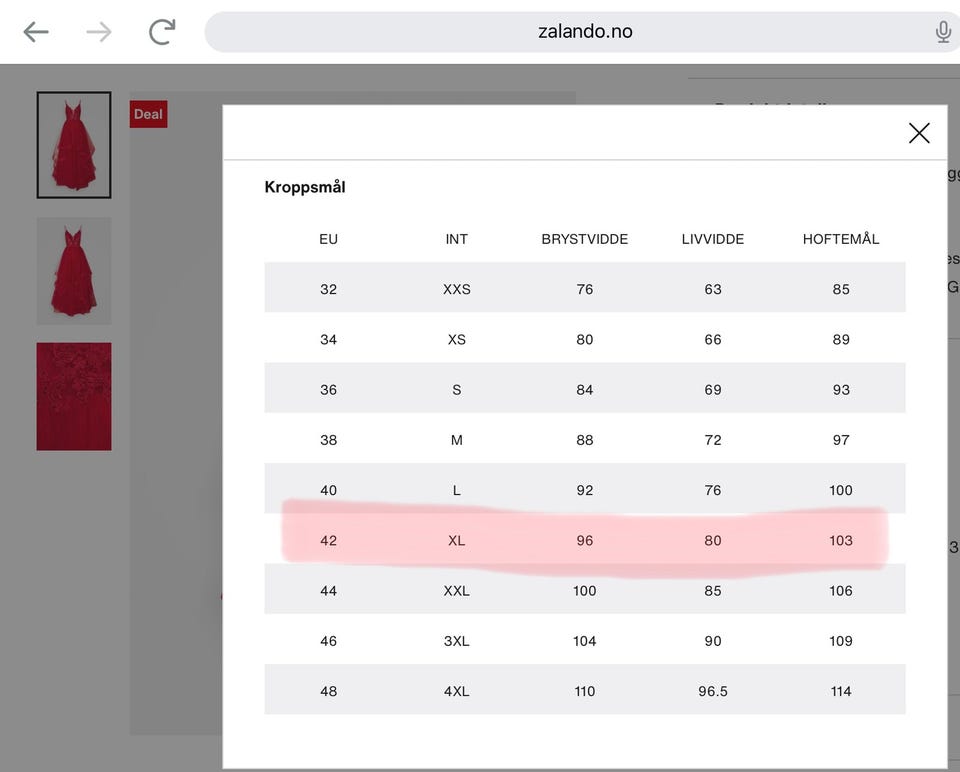
Task: Click bust value 110 in 4XL row
Action: pyautogui.click(x=585, y=691)
